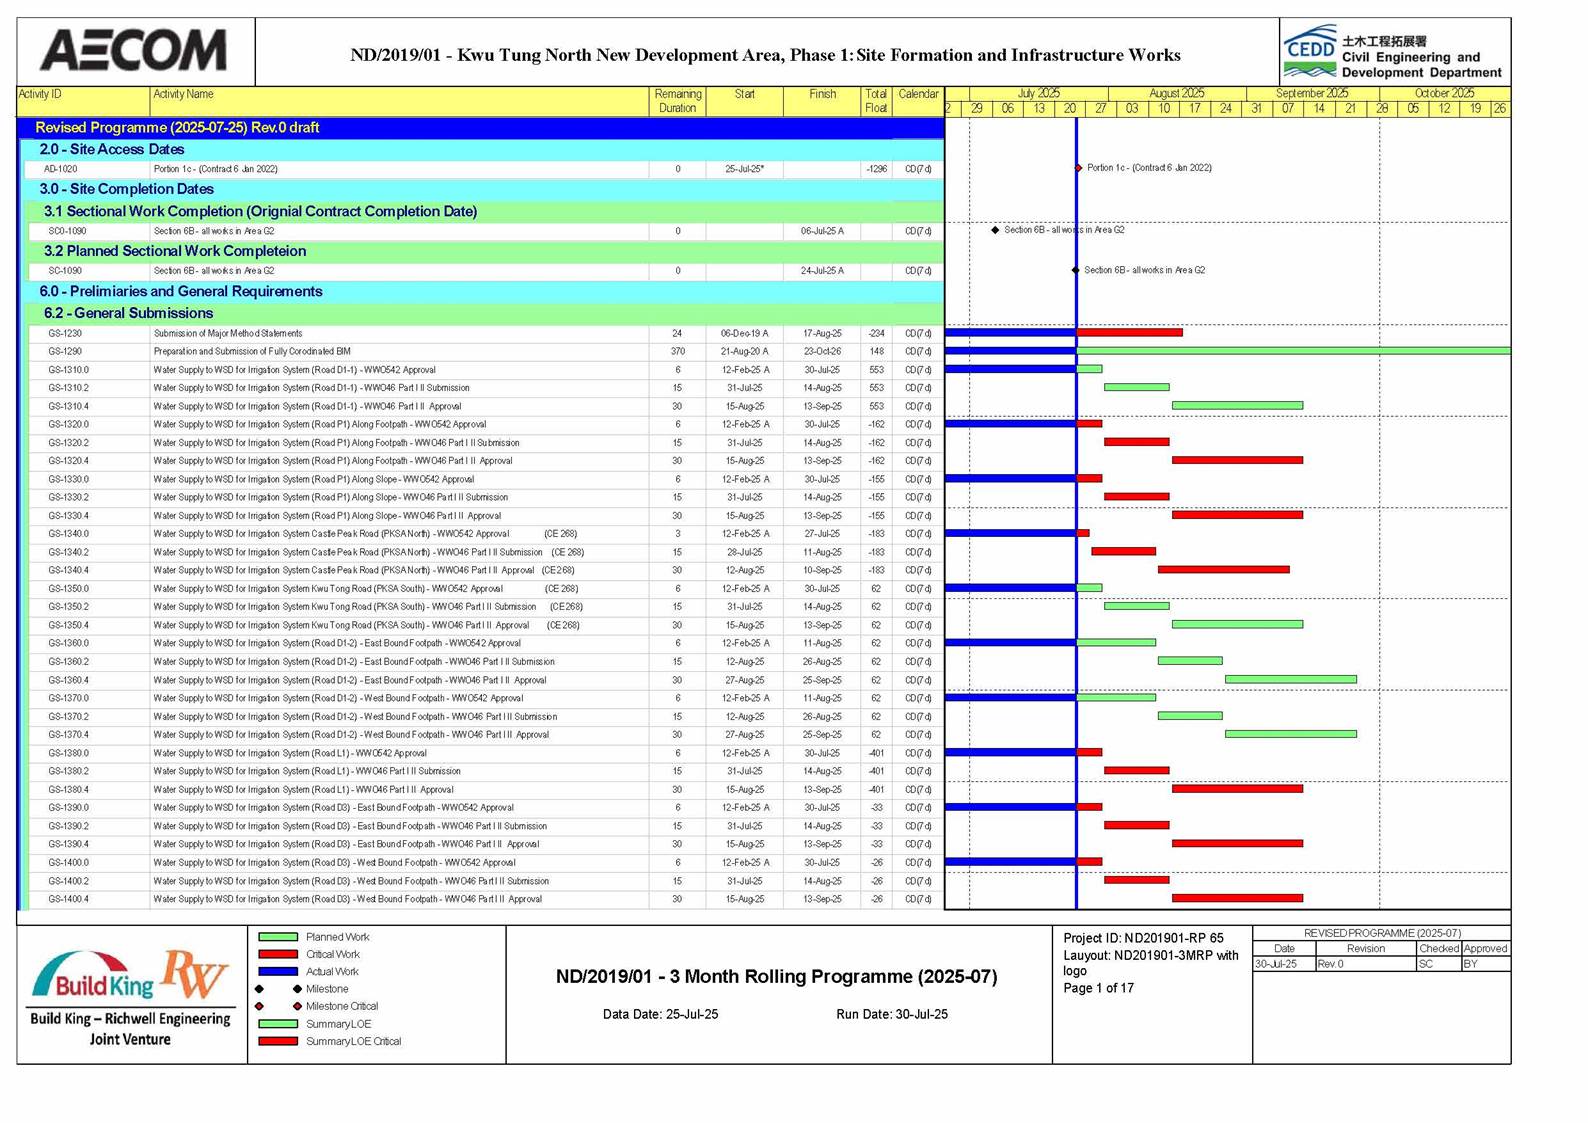Select the Calendar column header
Image resolution: width=1588 pixels, height=1123 pixels.
tap(918, 101)
